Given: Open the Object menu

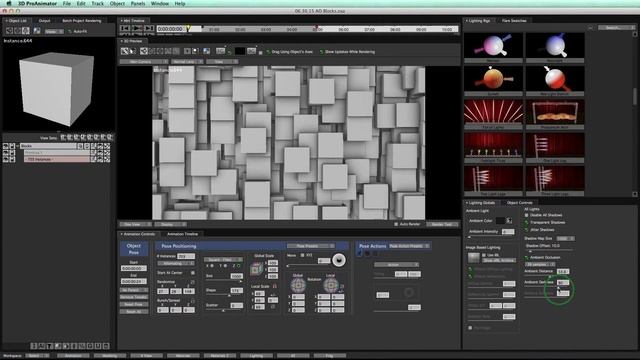Looking at the screenshot, I should coord(117,3).
